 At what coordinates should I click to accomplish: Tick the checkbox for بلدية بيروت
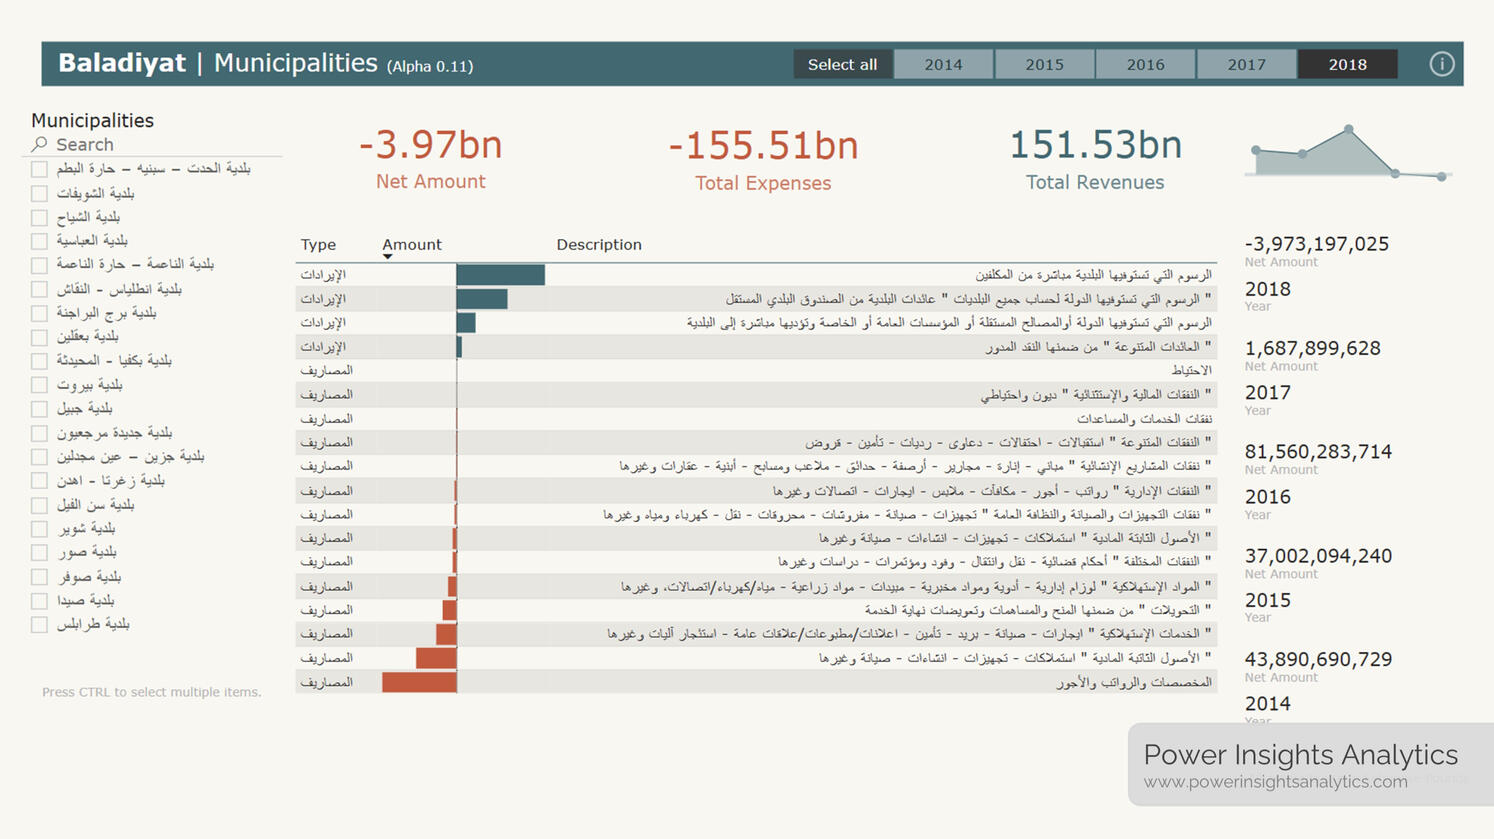pos(39,385)
